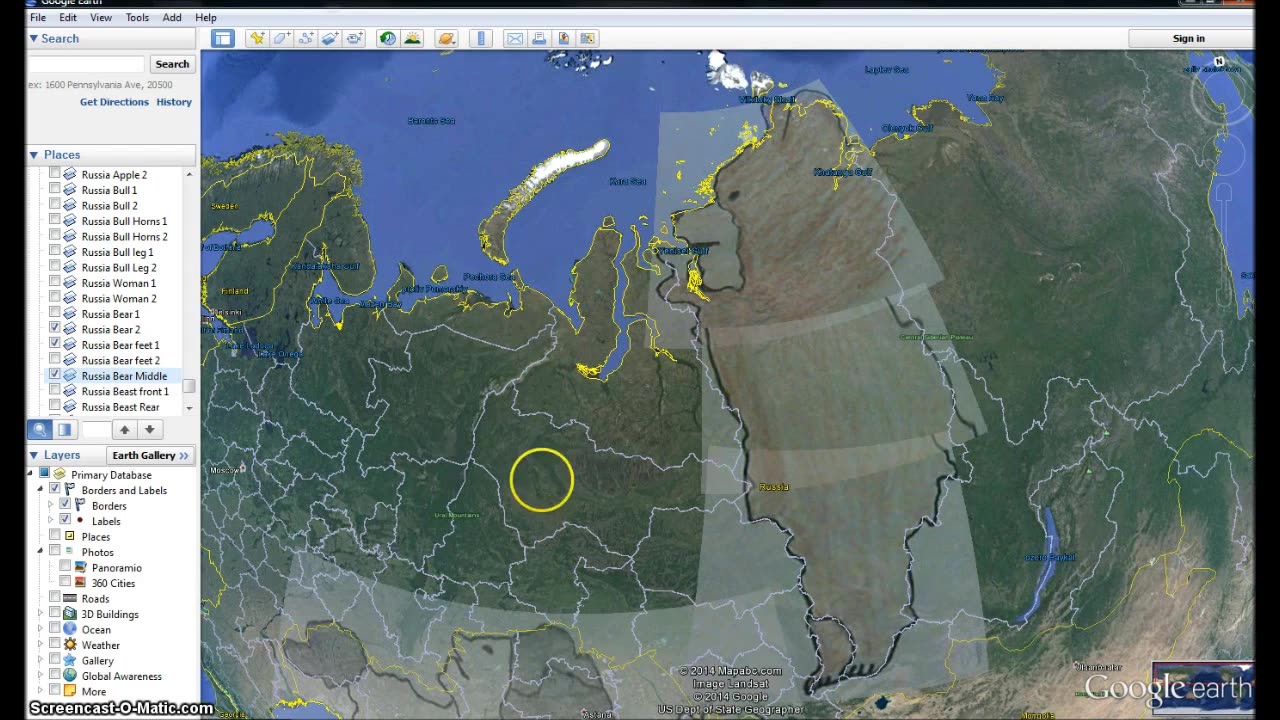1280x720 pixels.
Task: Click the Global Awareness globe icon
Action: pyautogui.click(x=70, y=676)
